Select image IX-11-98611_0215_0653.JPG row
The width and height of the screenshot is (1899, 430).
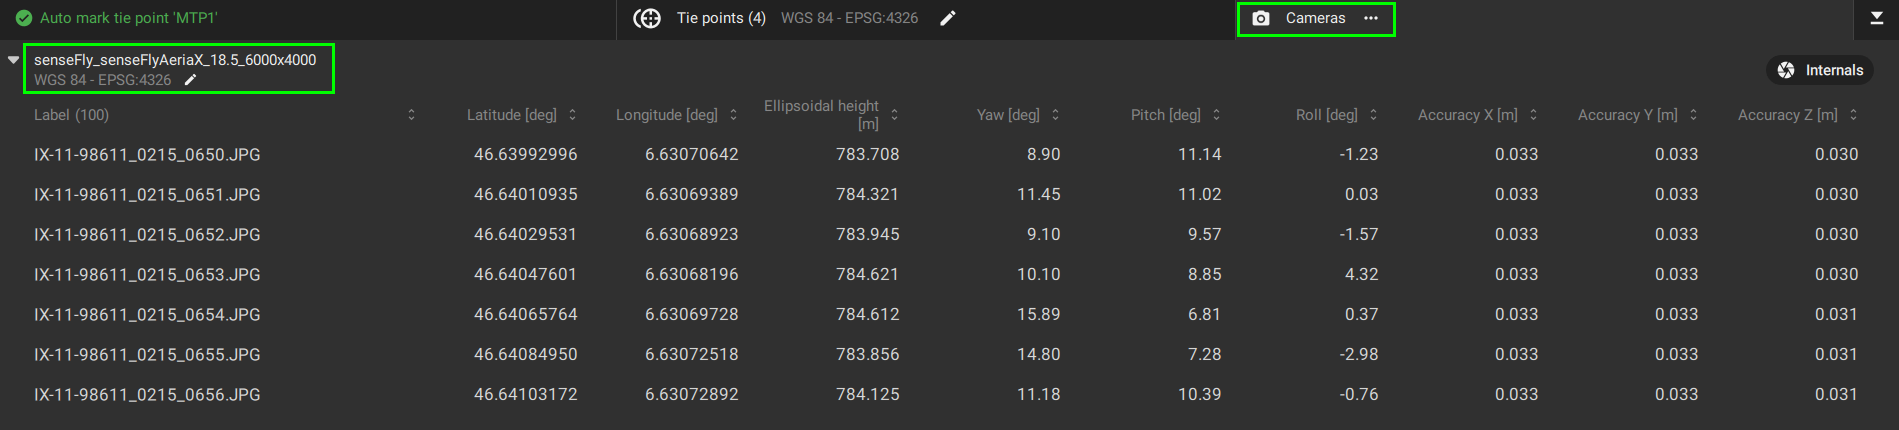147,275
